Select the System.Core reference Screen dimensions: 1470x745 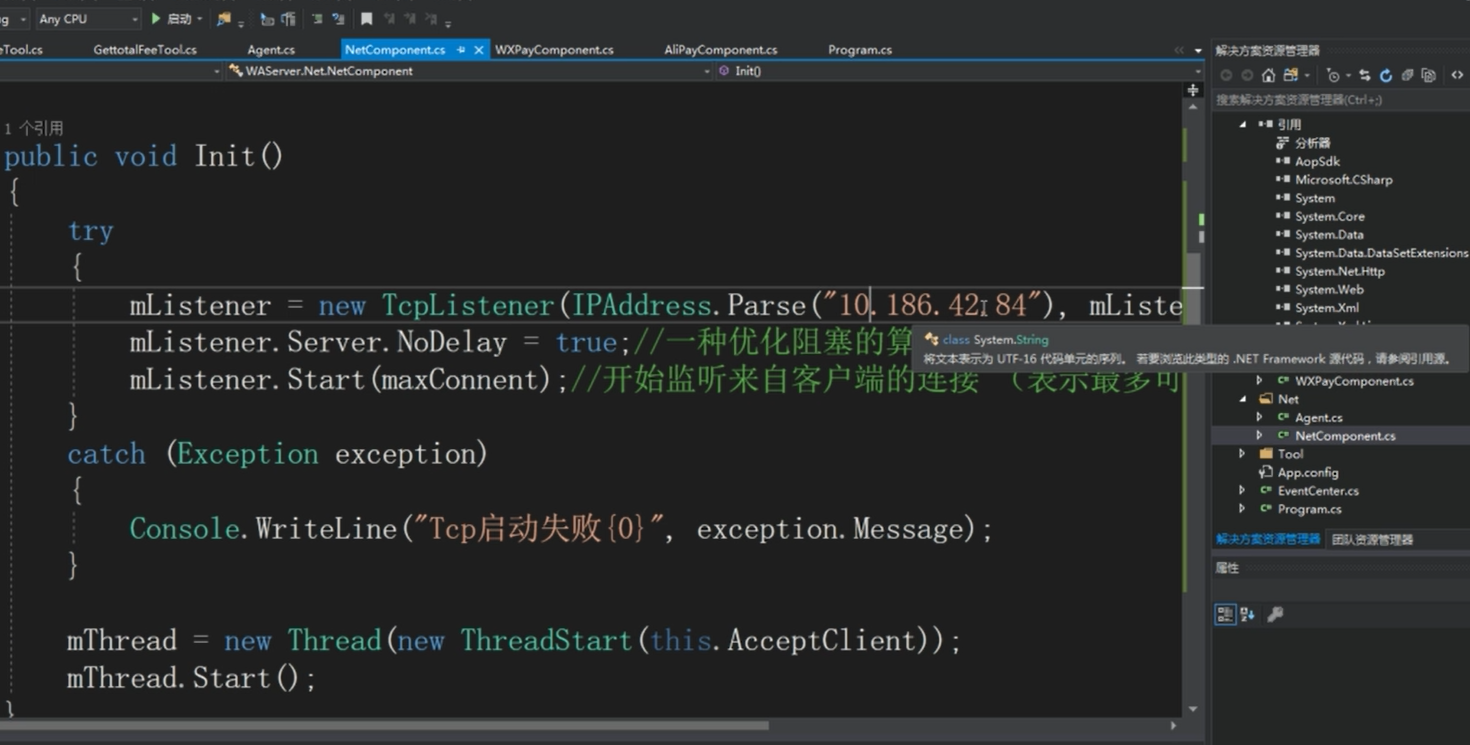1329,216
